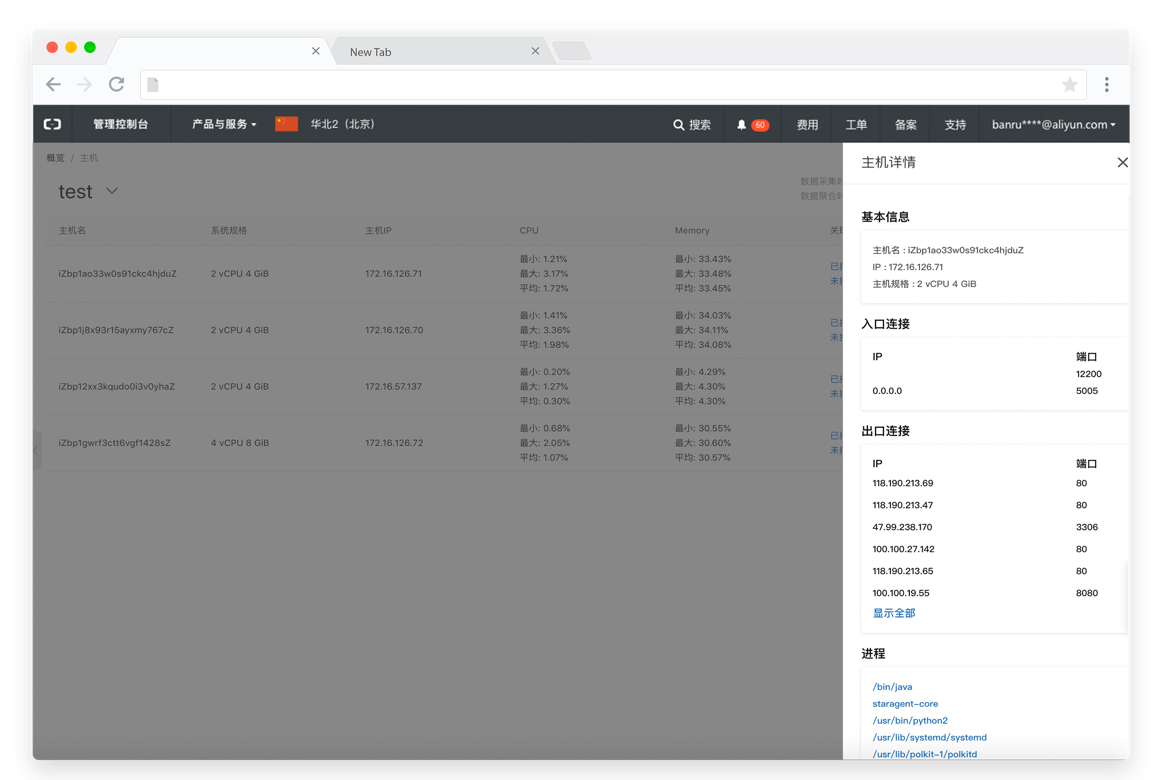The width and height of the screenshot is (1160, 780).
Task: Click inbound IP 0.0.0.0
Action: (887, 391)
